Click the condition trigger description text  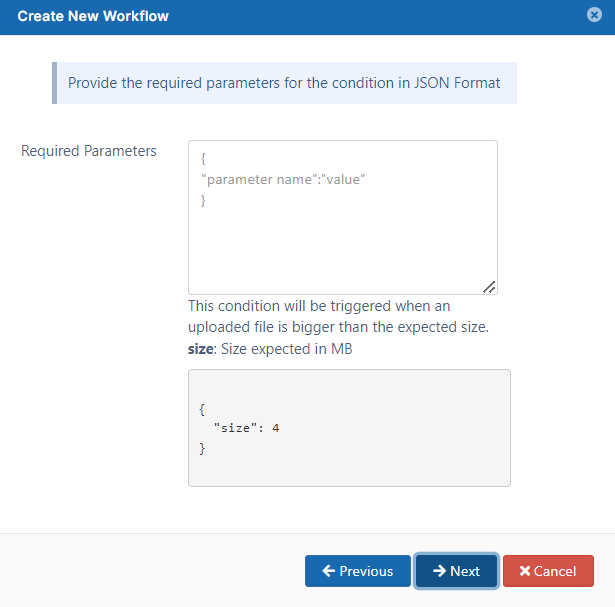338,316
